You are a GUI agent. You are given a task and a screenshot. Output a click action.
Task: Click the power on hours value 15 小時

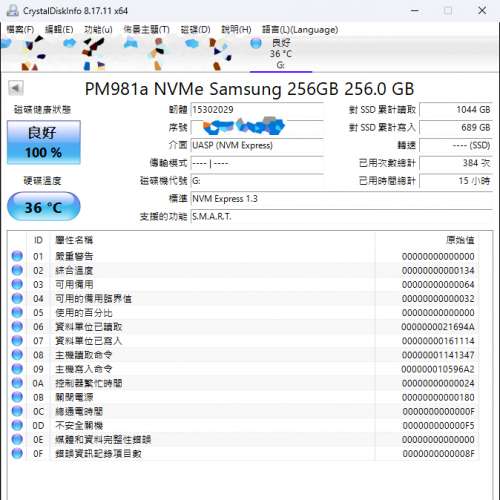tap(456, 181)
